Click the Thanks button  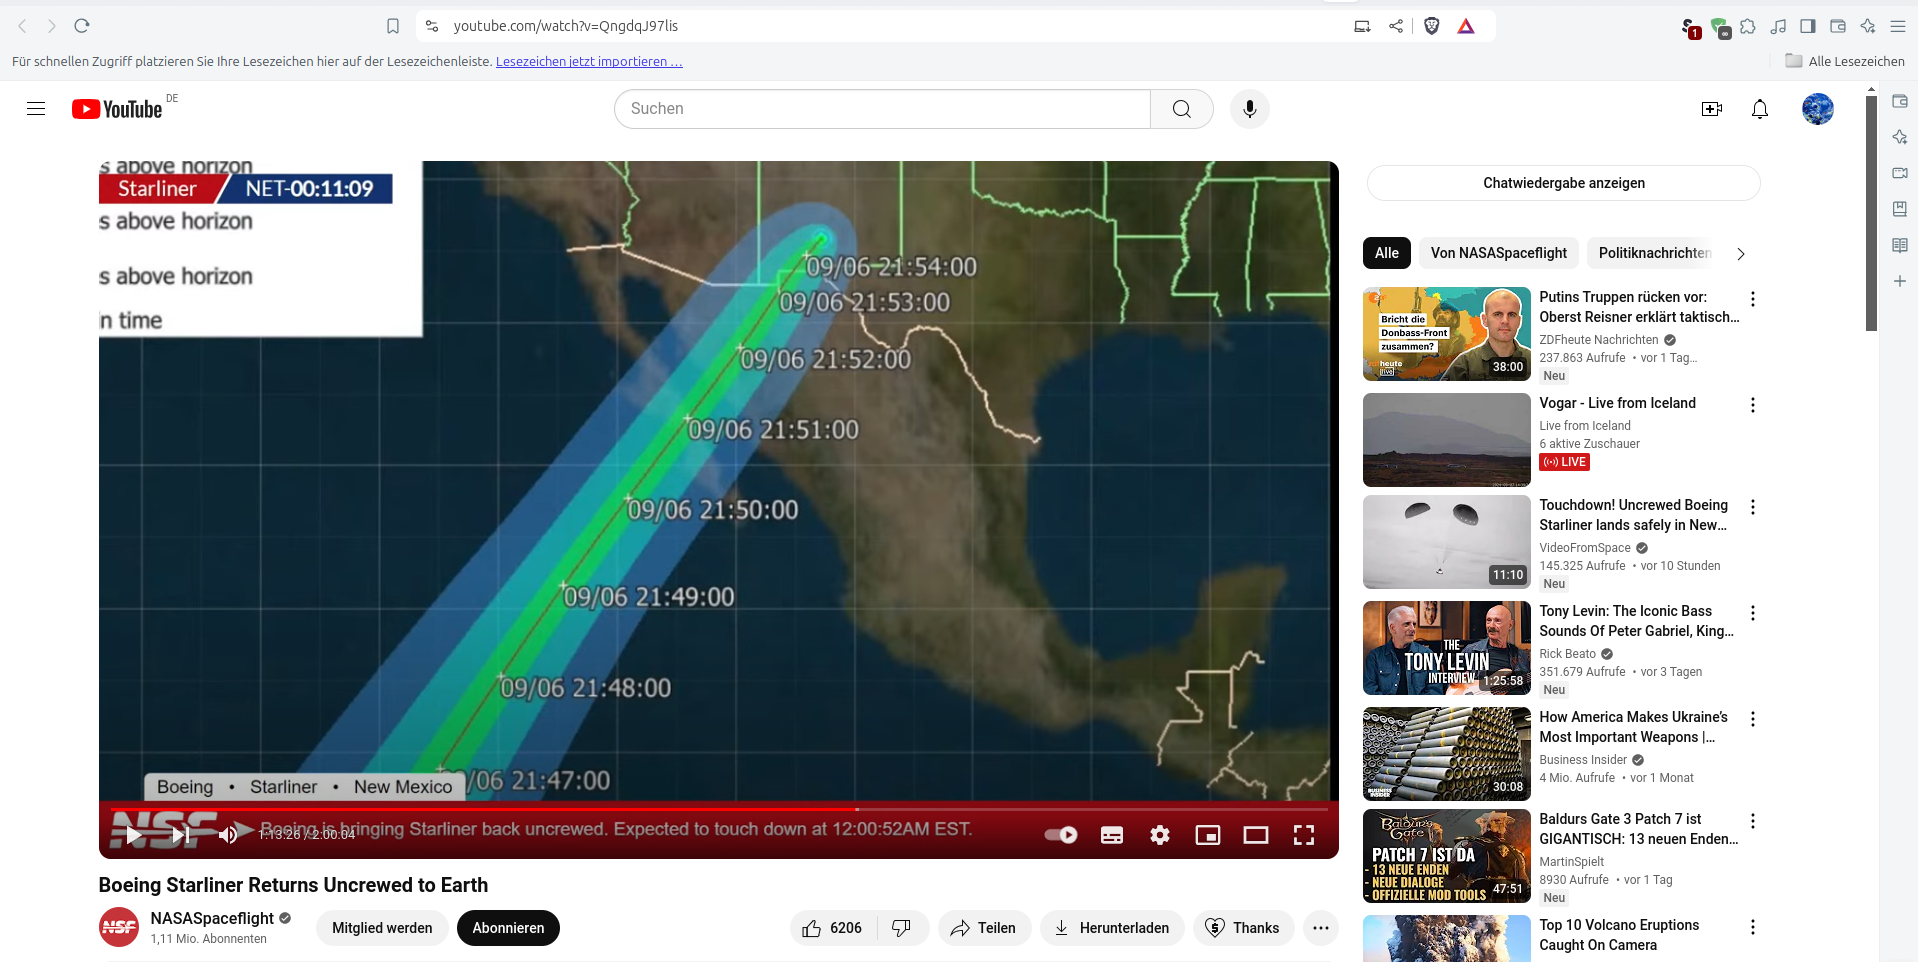point(1243,928)
